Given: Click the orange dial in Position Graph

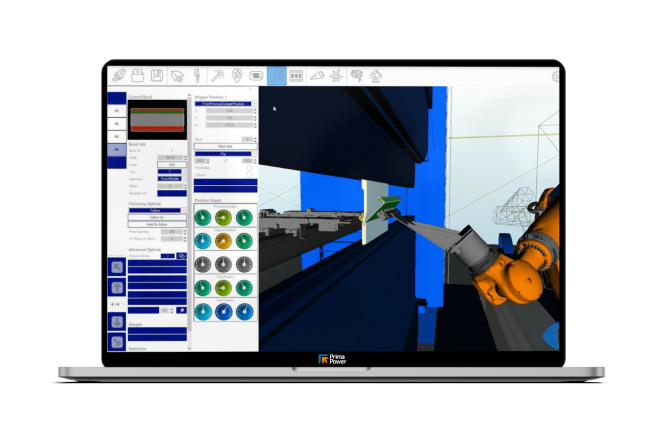Looking at the screenshot, I should [x=223, y=240].
